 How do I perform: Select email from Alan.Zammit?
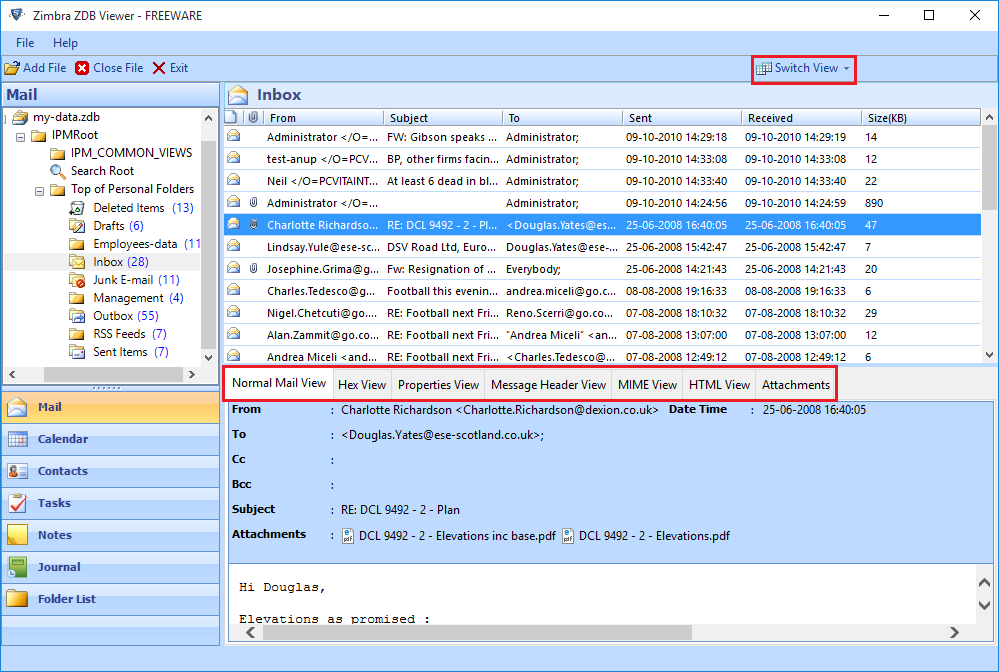pyautogui.click(x=602, y=335)
